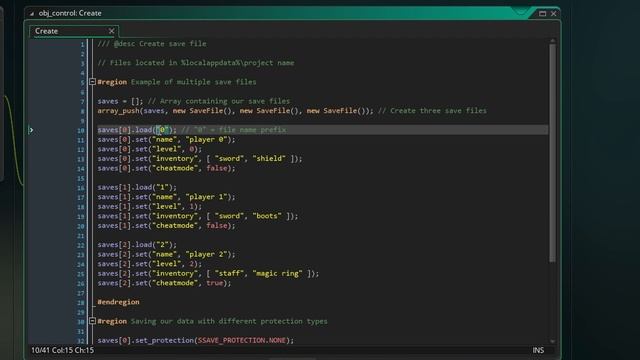Click the "shield" string
Viewport: 640px width, 360px height.
(269, 158)
